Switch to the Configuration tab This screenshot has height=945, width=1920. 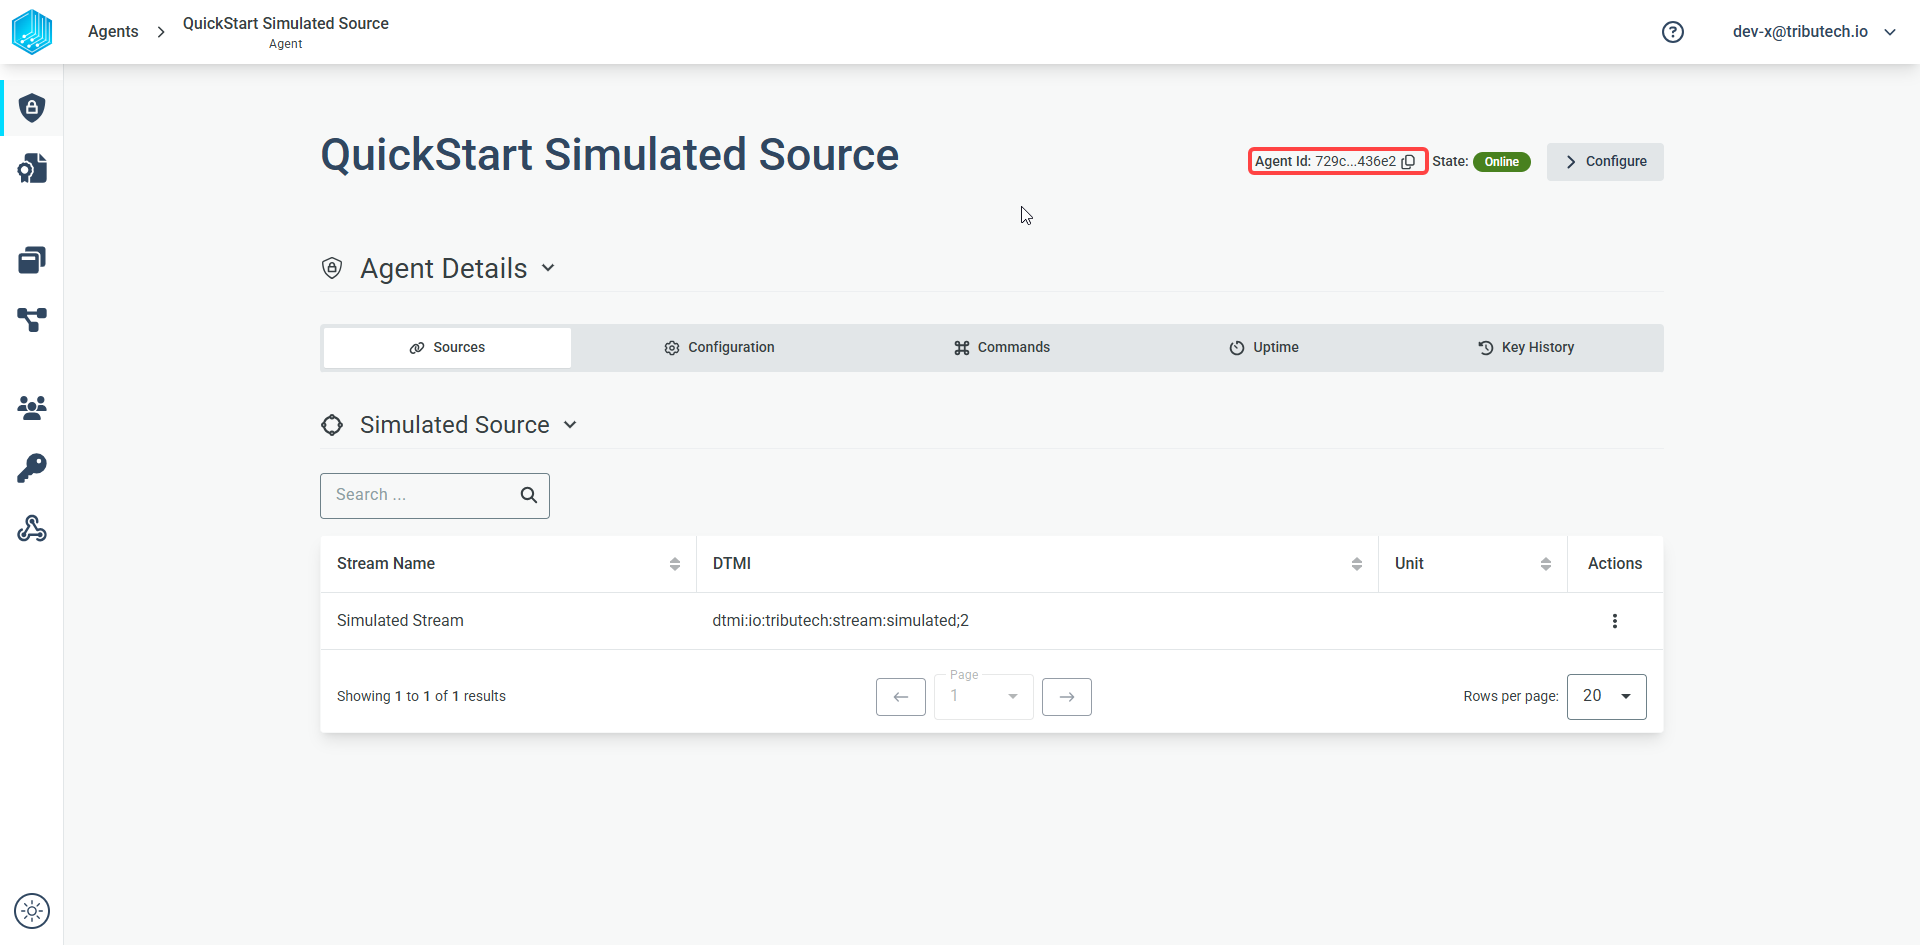[x=719, y=347]
